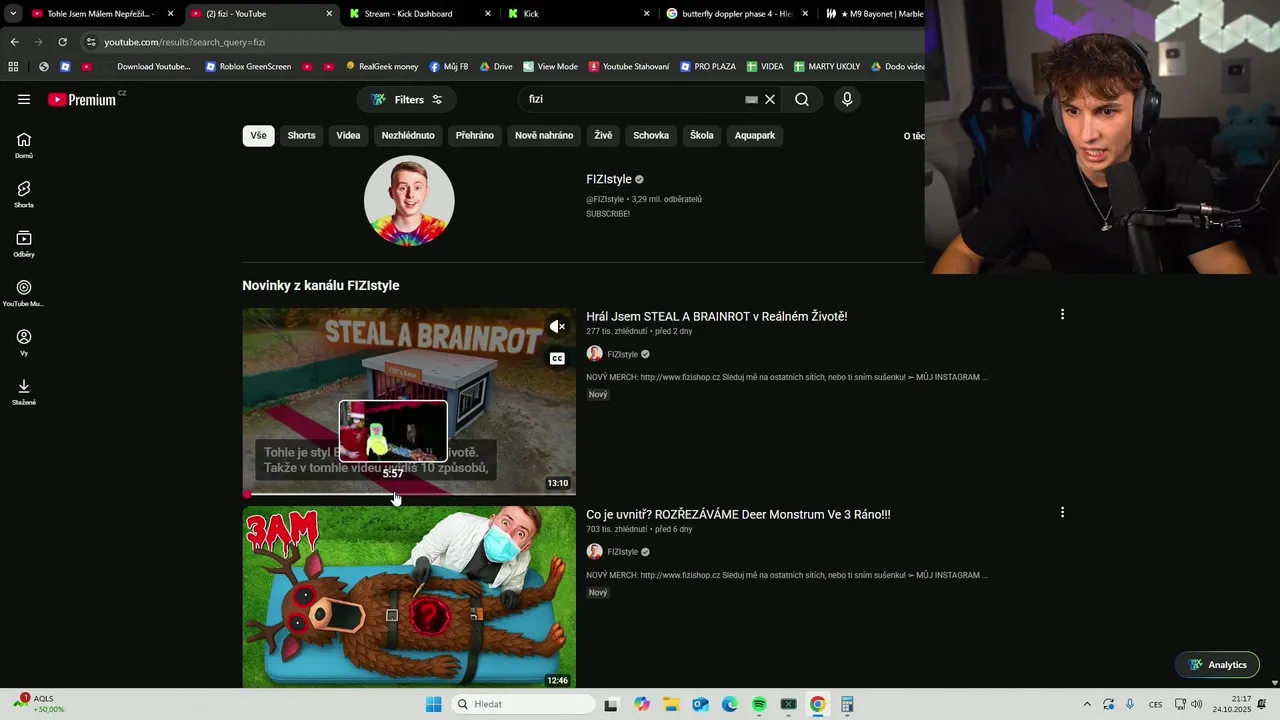This screenshot has height=720, width=1280.
Task: Open File Explorer from the taskbar
Action: [x=671, y=704]
